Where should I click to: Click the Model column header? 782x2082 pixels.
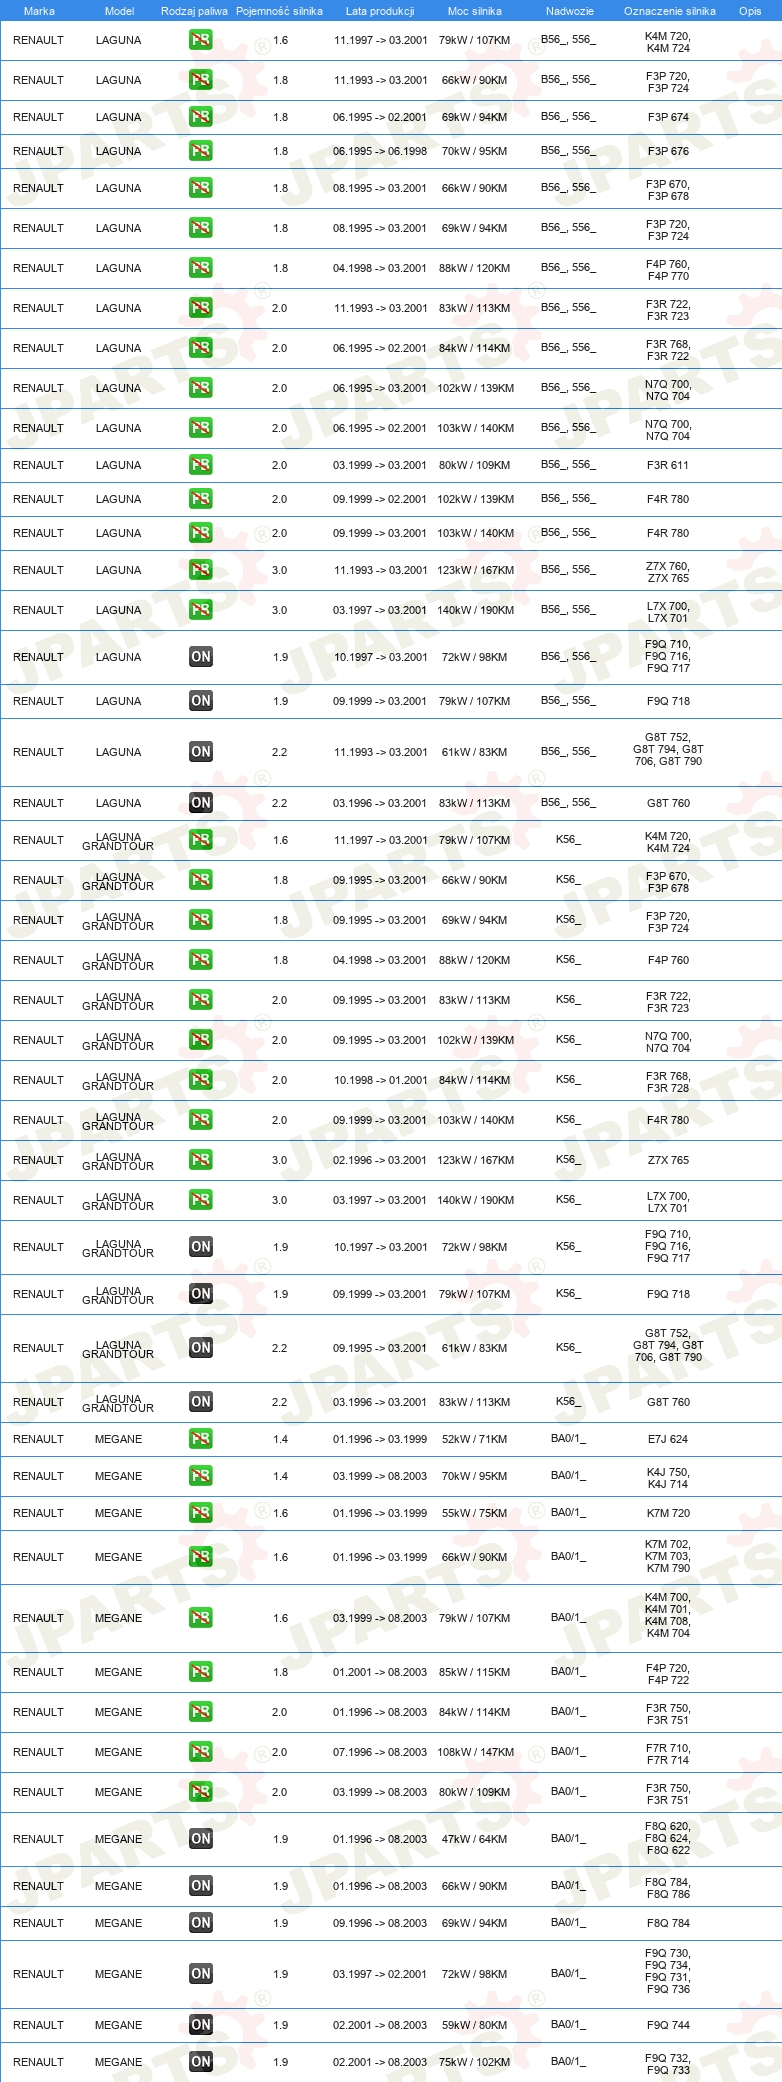(x=119, y=11)
